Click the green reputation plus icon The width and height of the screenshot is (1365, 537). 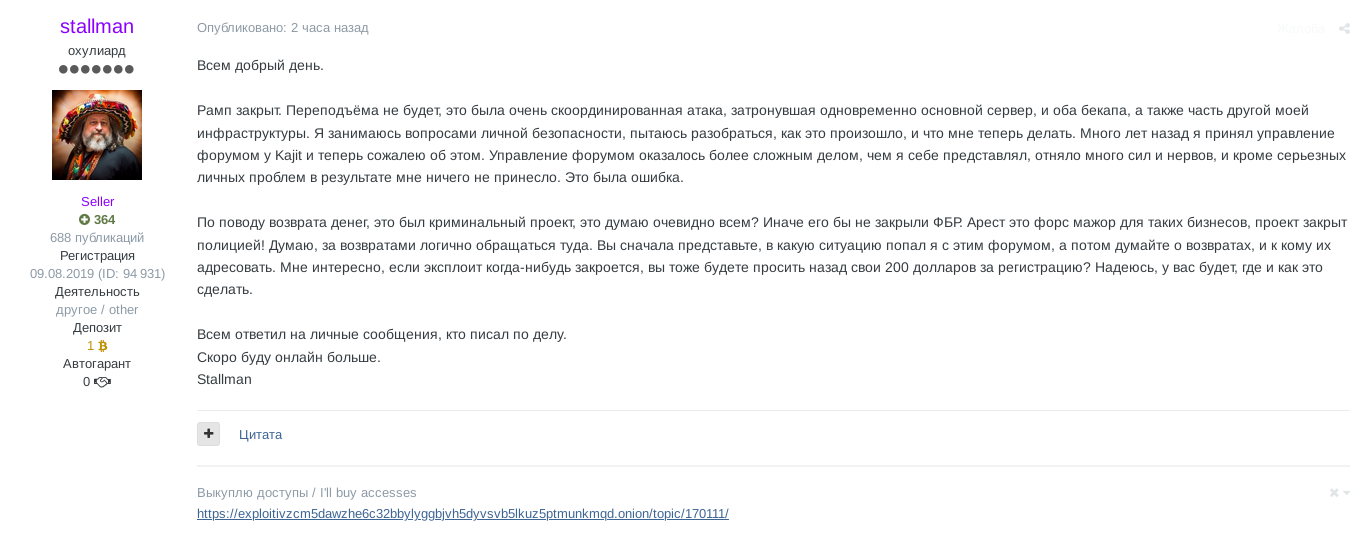pyautogui.click(x=85, y=220)
